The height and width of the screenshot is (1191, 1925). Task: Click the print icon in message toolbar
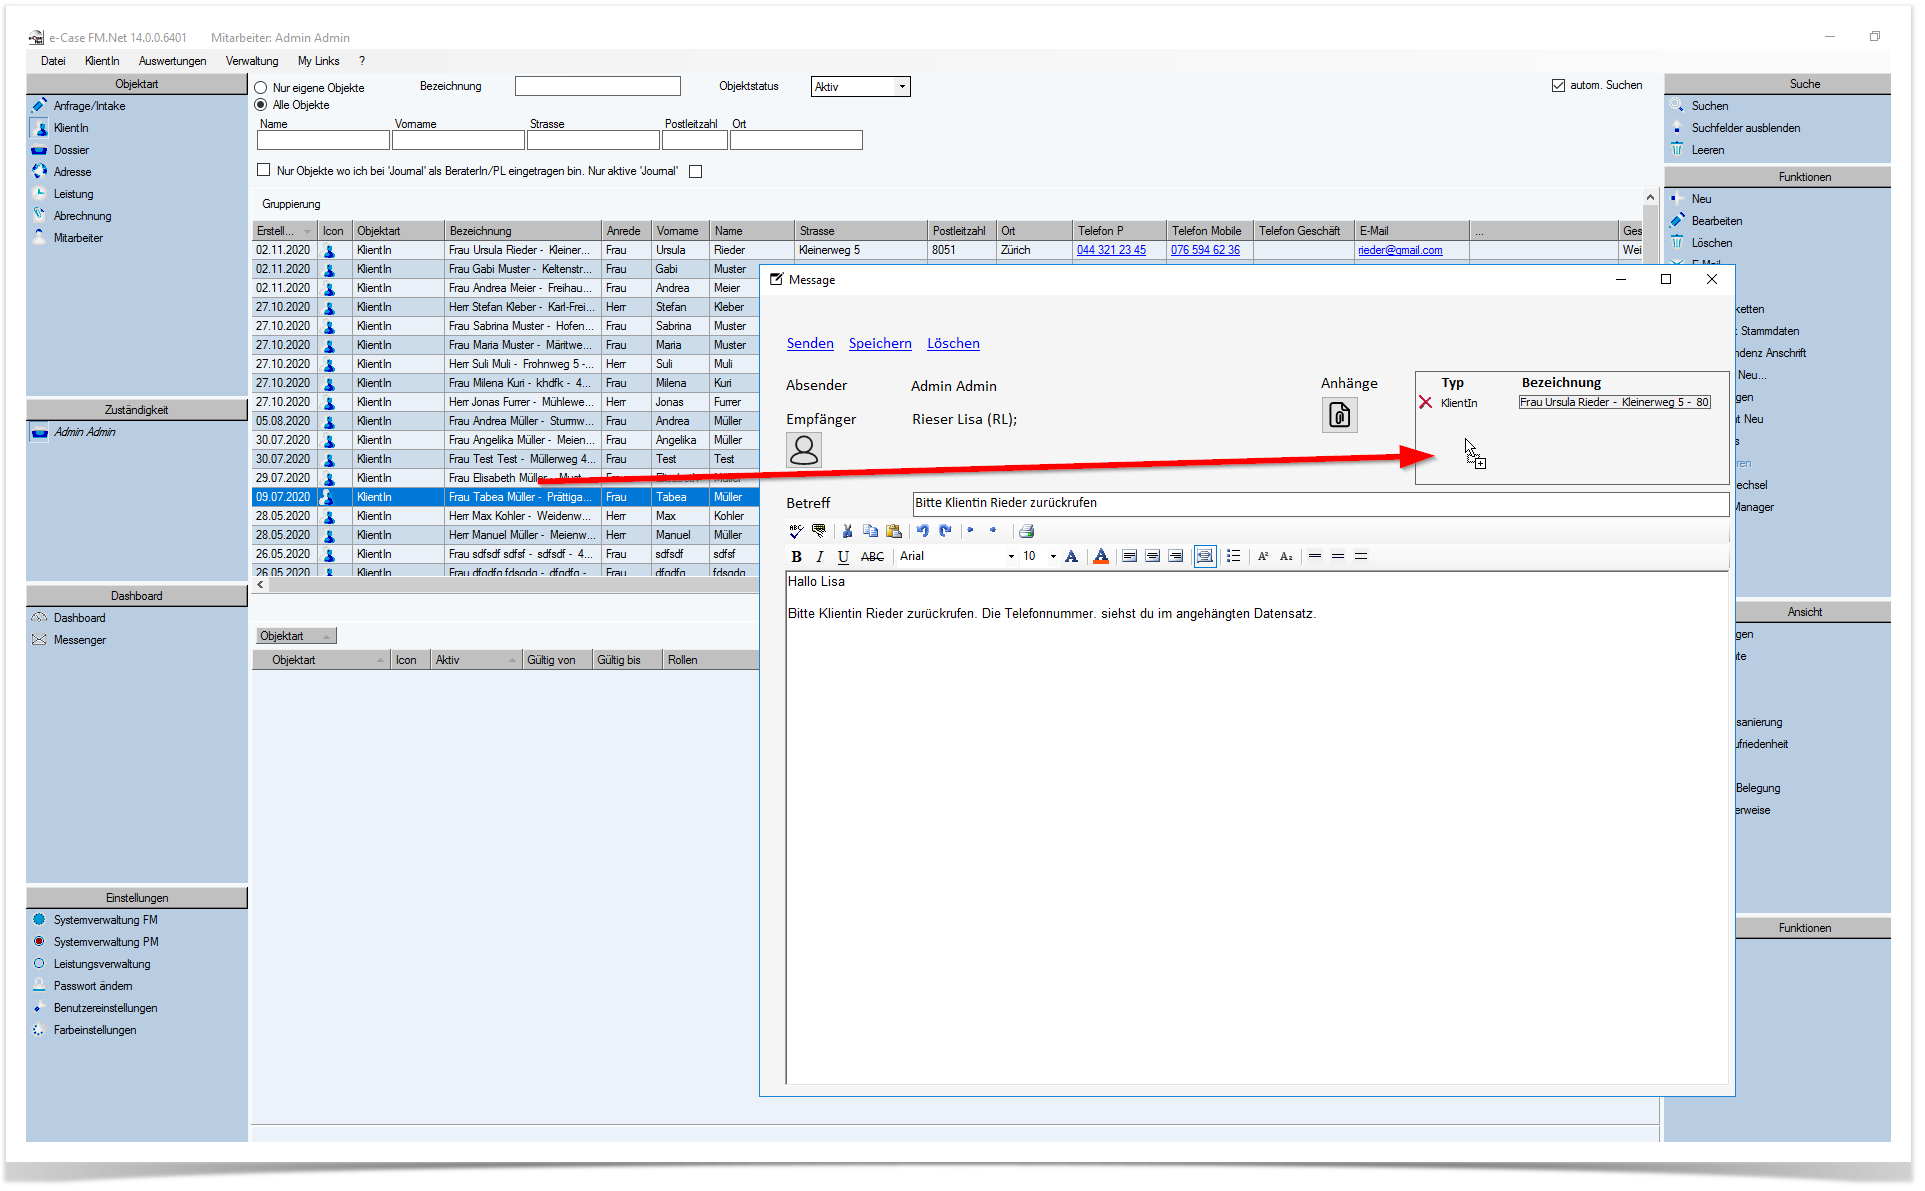point(1026,531)
